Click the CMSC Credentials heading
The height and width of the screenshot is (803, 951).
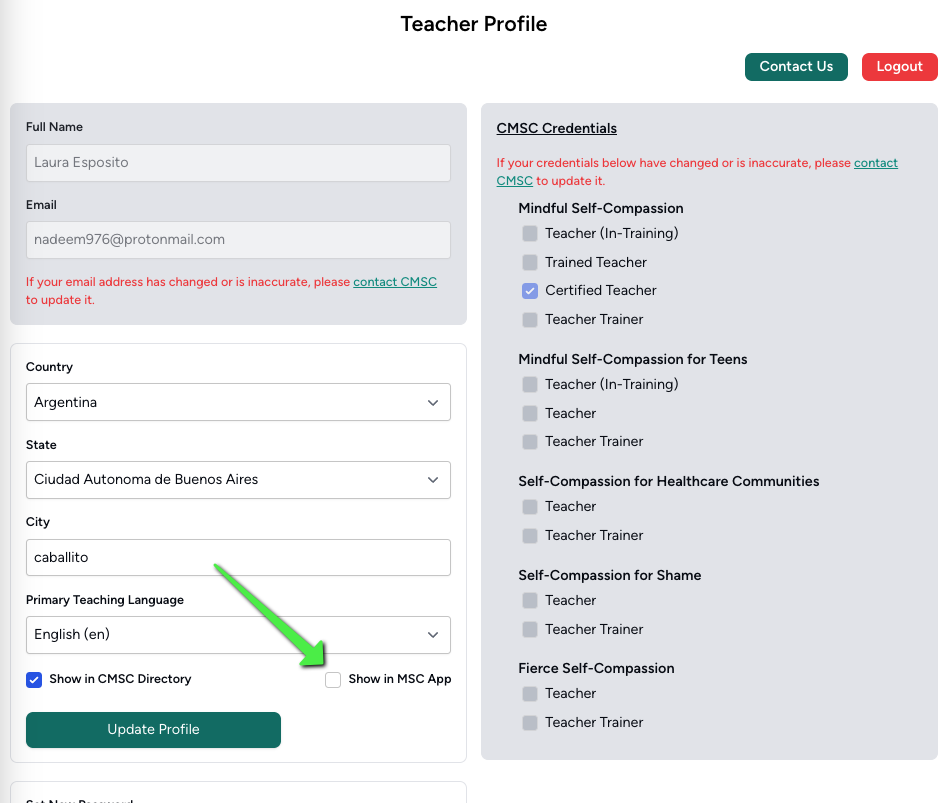point(556,129)
